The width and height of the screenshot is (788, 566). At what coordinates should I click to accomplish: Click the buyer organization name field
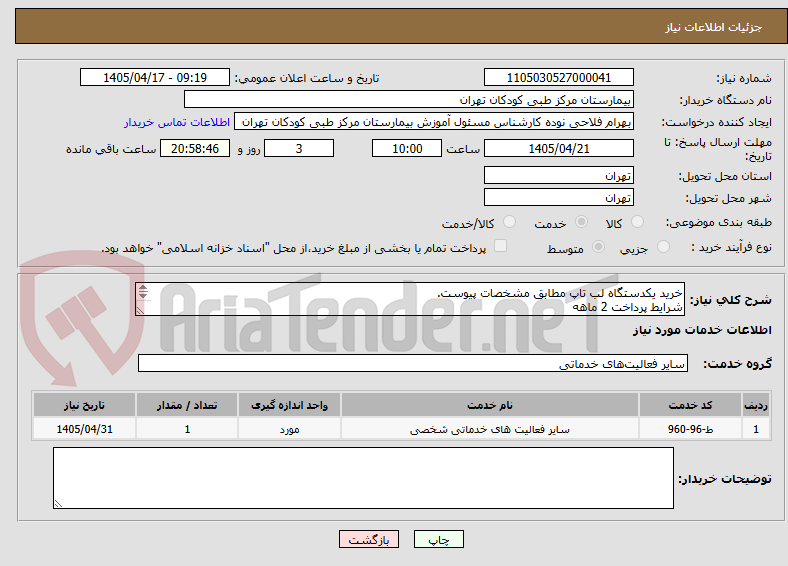coord(409,100)
